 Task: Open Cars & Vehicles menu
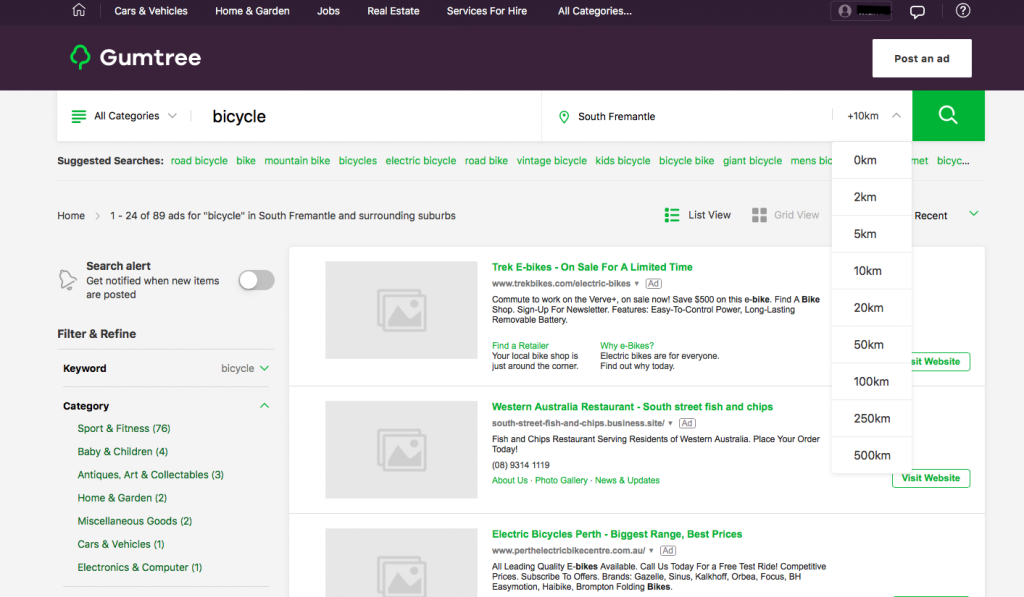click(151, 11)
